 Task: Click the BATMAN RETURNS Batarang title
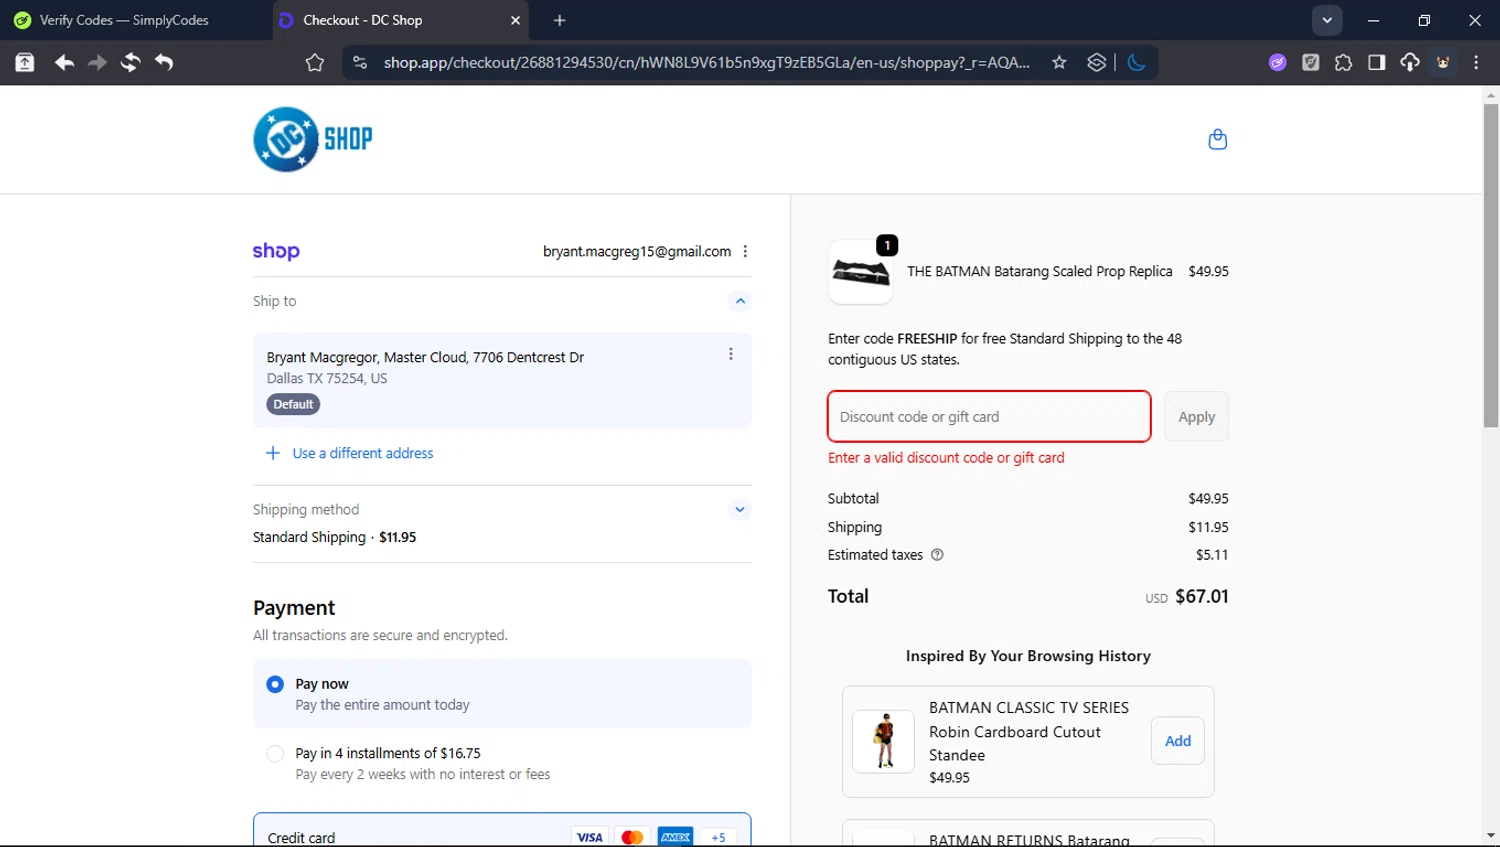pos(1029,839)
